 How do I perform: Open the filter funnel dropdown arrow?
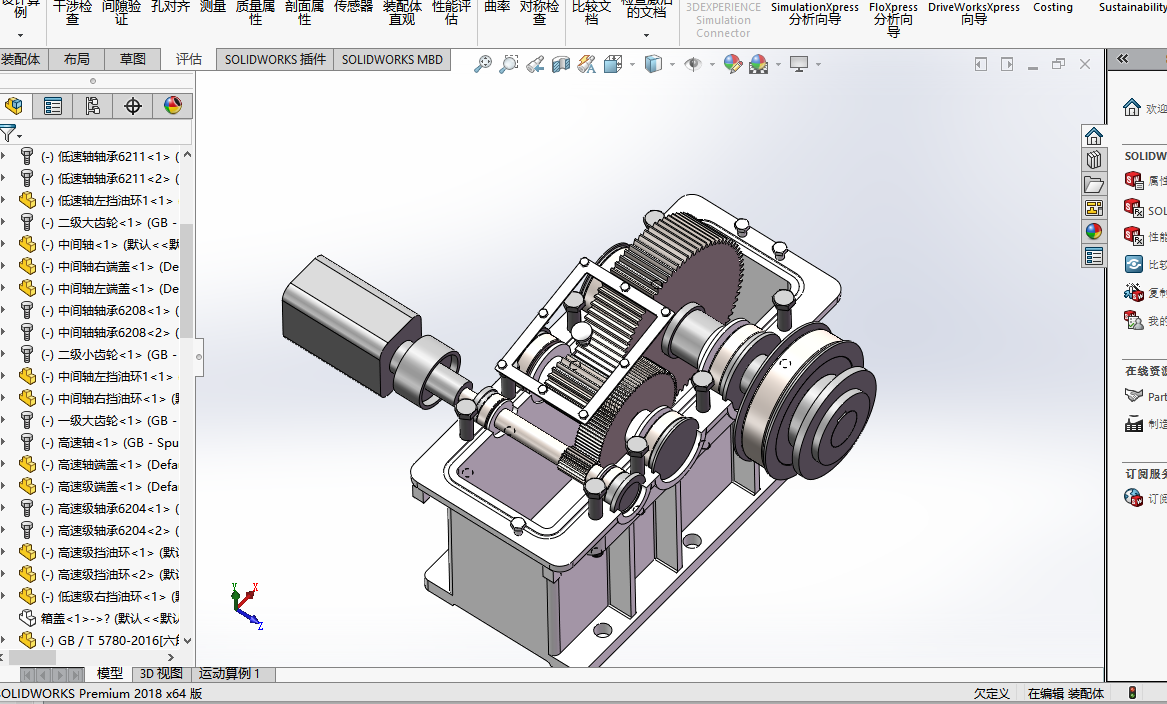tap(20, 136)
